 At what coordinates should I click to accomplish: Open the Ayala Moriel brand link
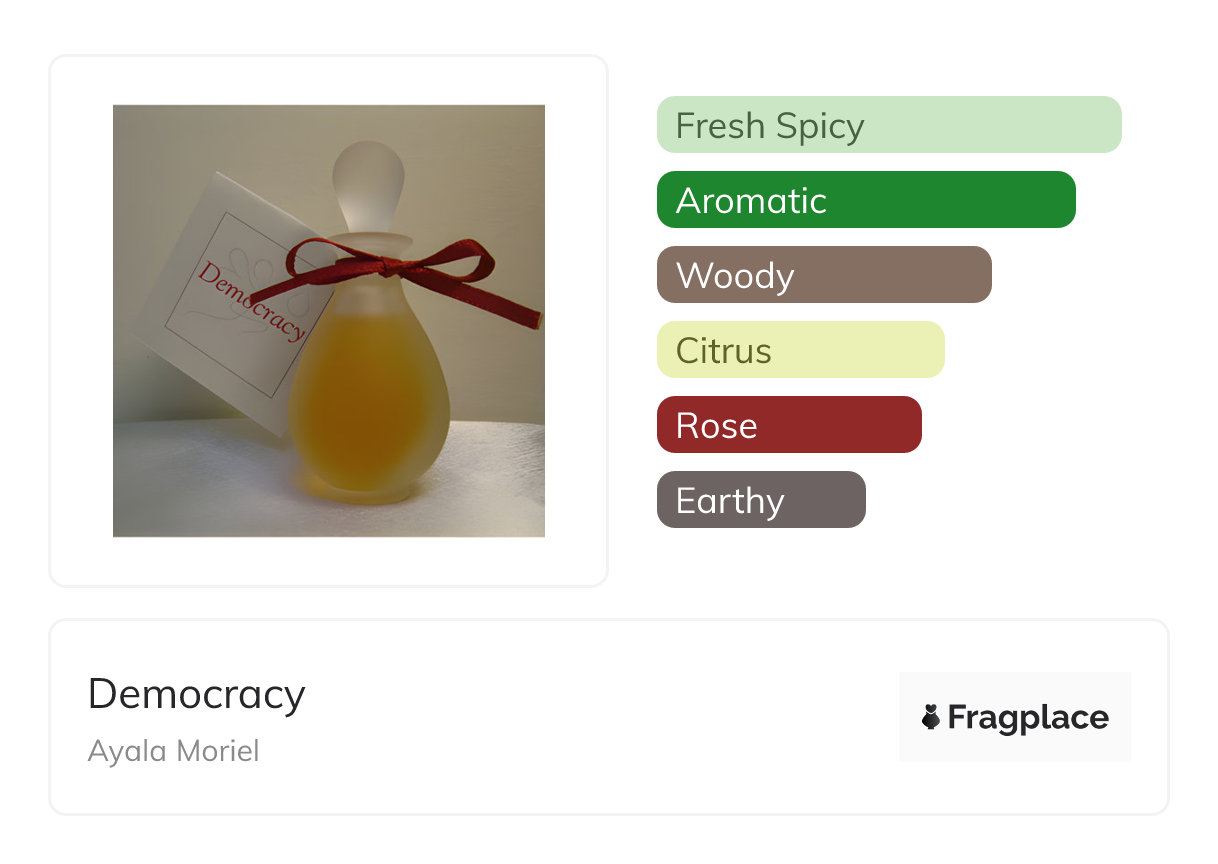pos(173,751)
